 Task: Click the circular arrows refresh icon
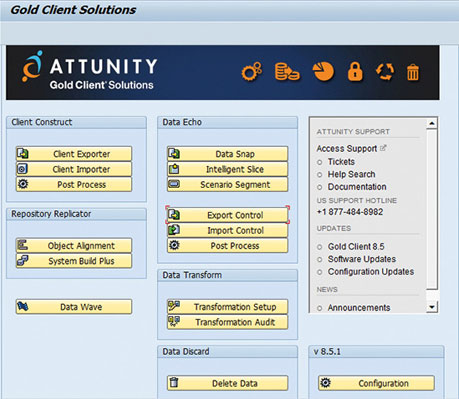[385, 72]
